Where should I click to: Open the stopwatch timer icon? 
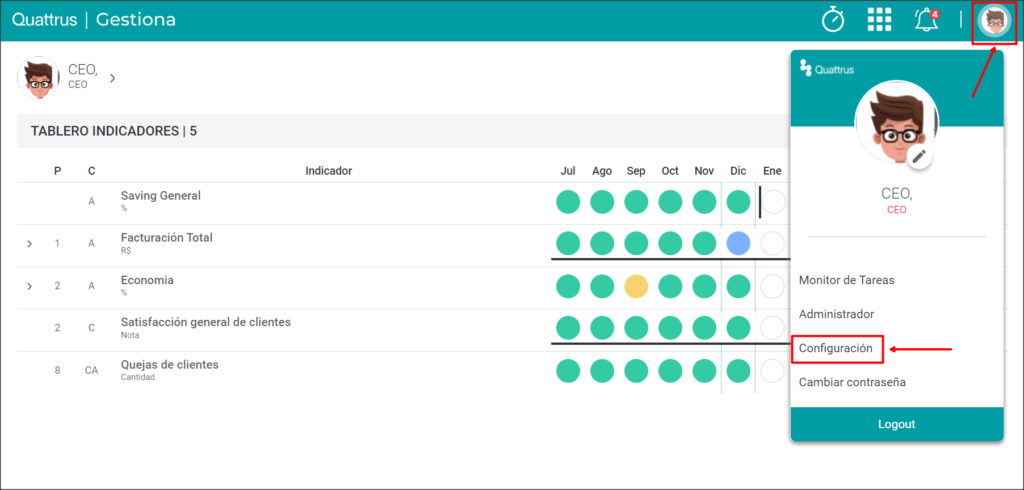(x=833, y=20)
